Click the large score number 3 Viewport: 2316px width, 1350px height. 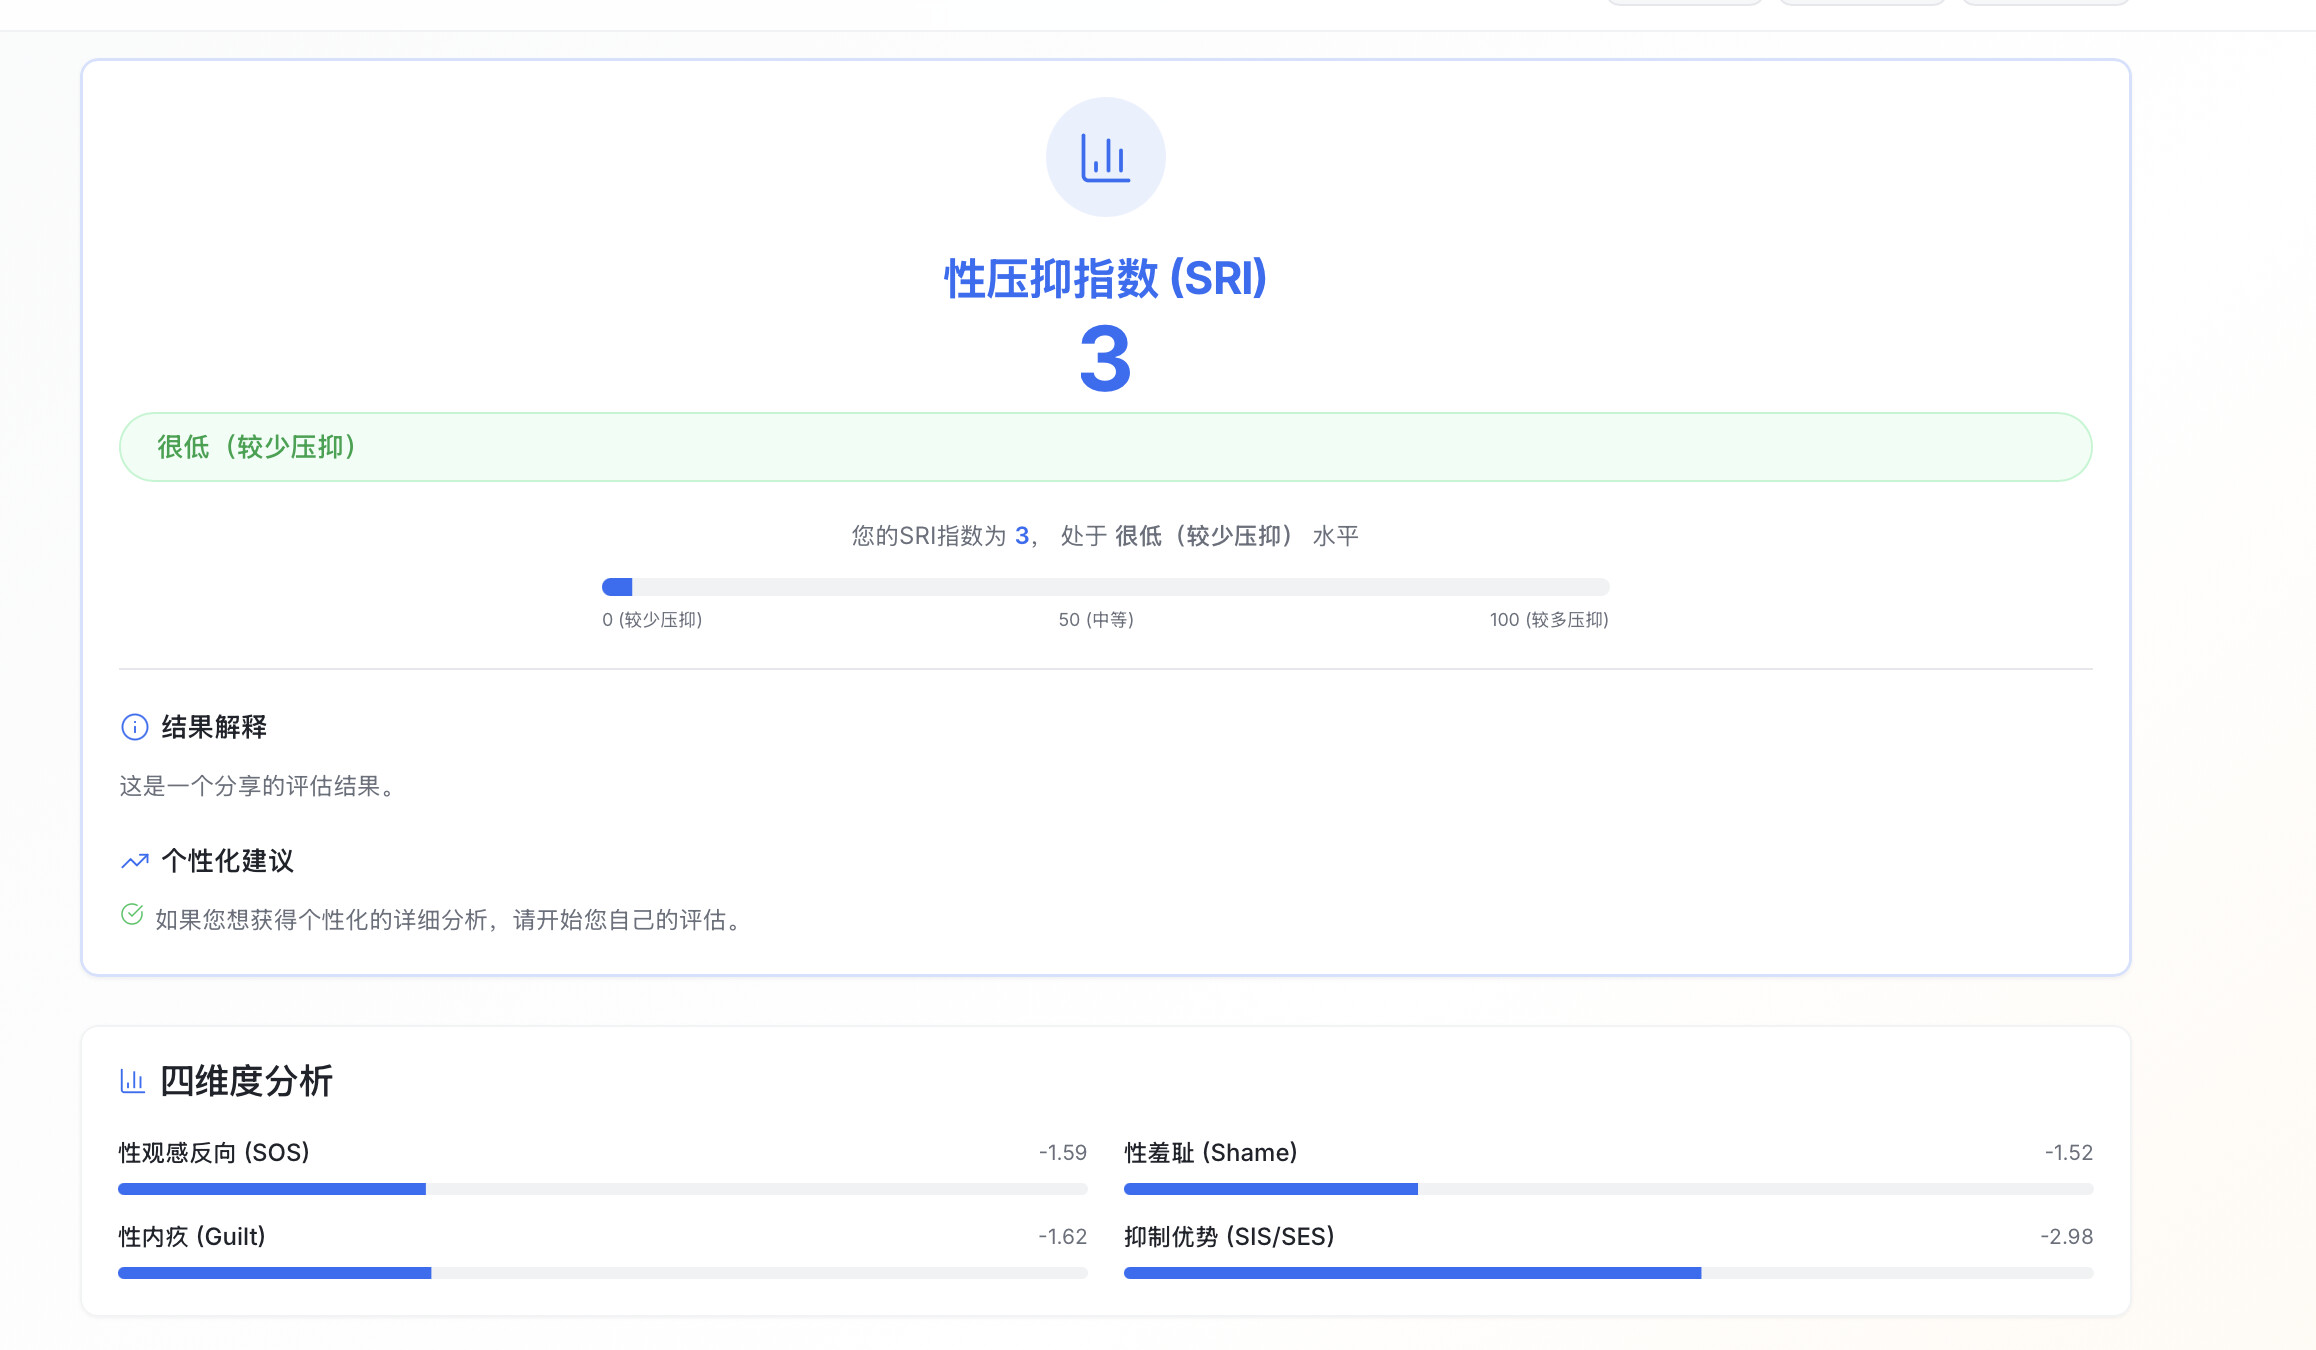(1105, 359)
